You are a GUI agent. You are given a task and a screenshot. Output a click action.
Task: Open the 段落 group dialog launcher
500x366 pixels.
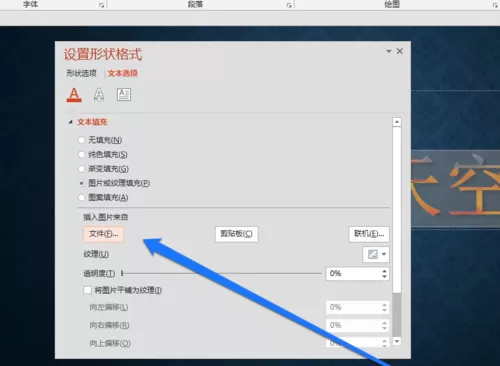coord(289,5)
